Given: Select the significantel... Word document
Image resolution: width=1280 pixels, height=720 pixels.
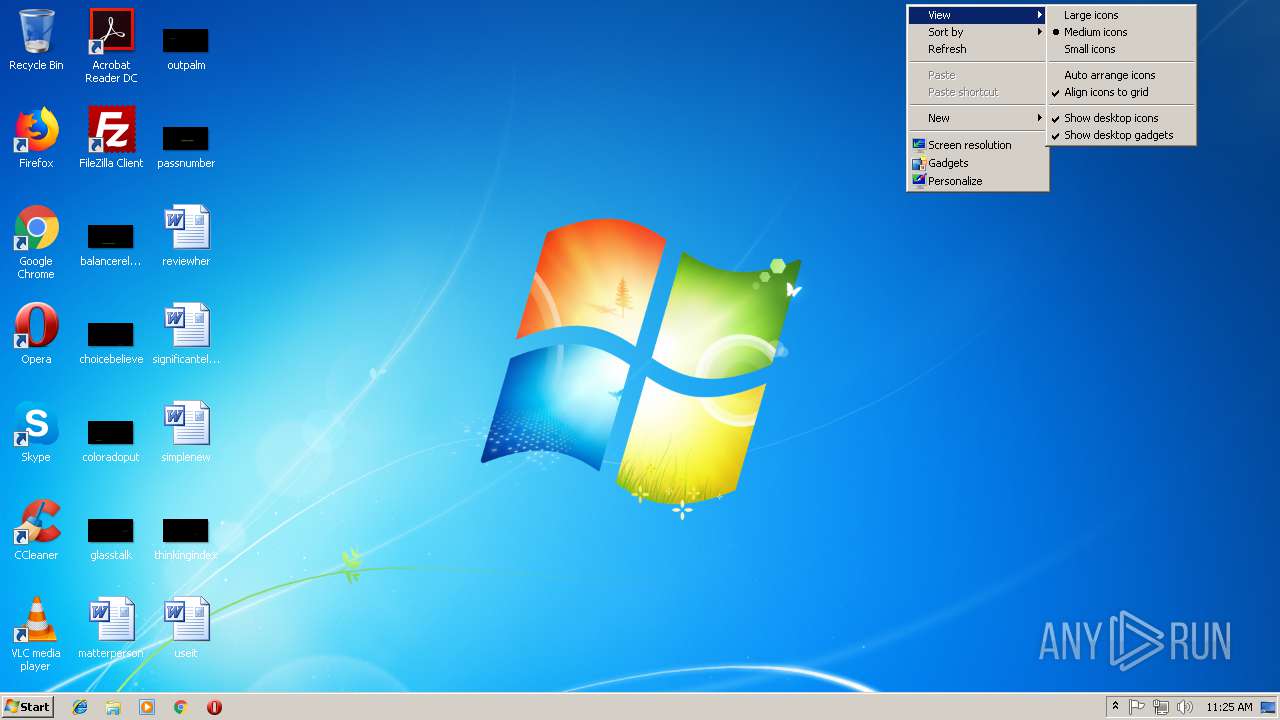Looking at the screenshot, I should point(186,334).
